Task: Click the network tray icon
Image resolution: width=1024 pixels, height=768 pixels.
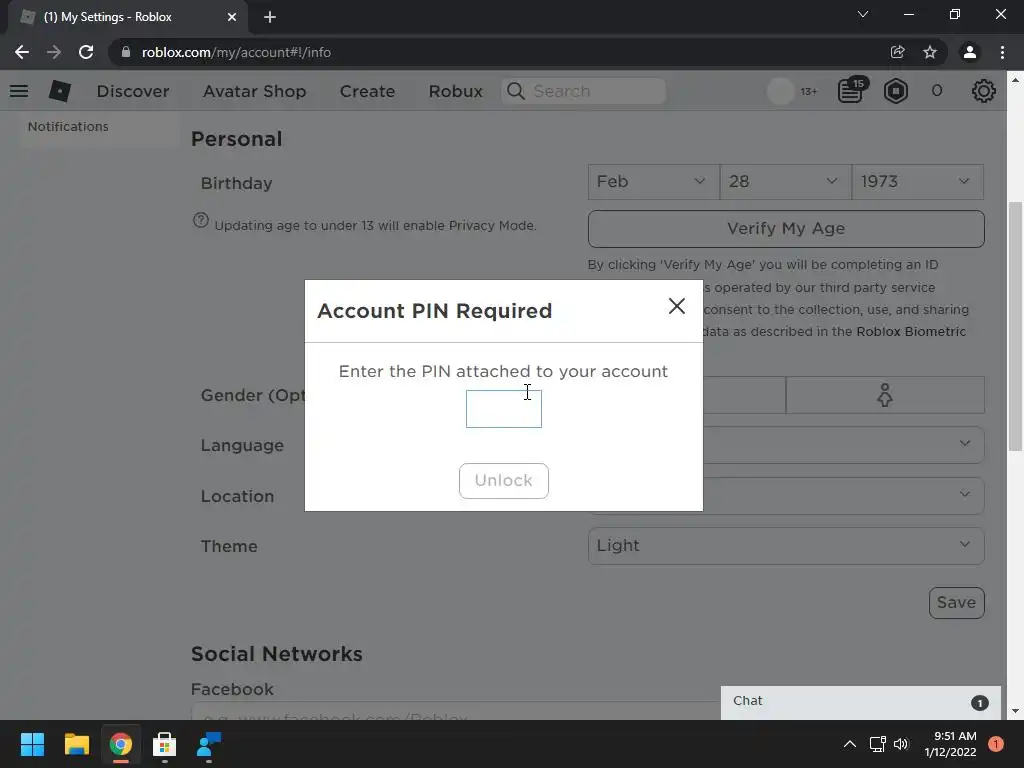Action: pyautogui.click(x=877, y=744)
